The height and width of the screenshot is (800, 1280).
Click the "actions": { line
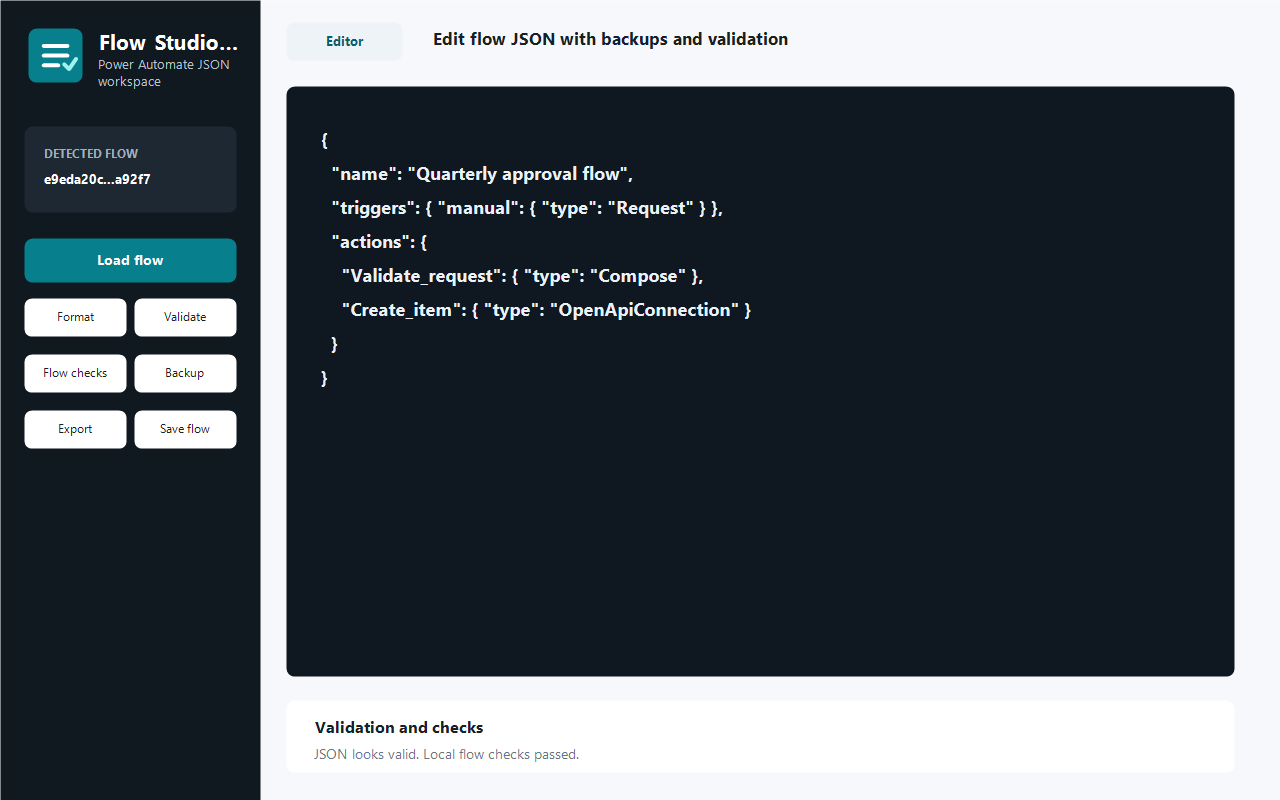(x=380, y=242)
